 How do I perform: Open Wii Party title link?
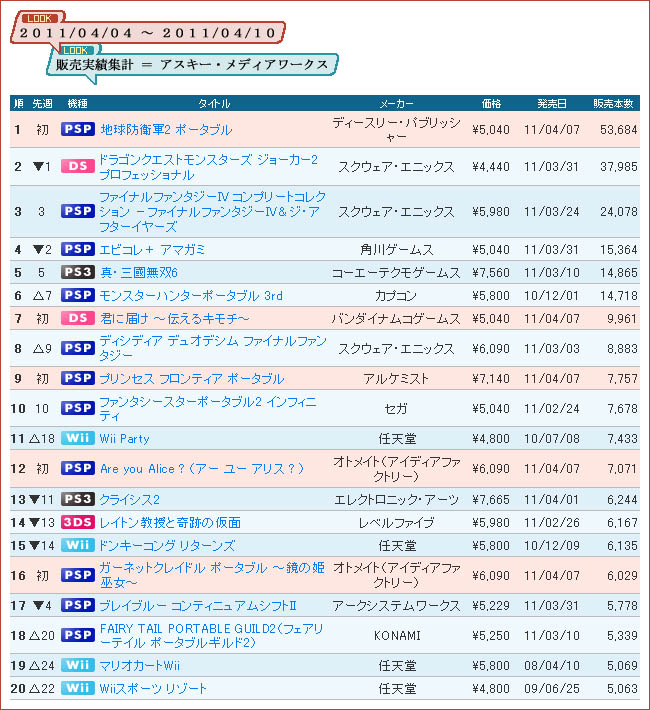tap(125, 439)
